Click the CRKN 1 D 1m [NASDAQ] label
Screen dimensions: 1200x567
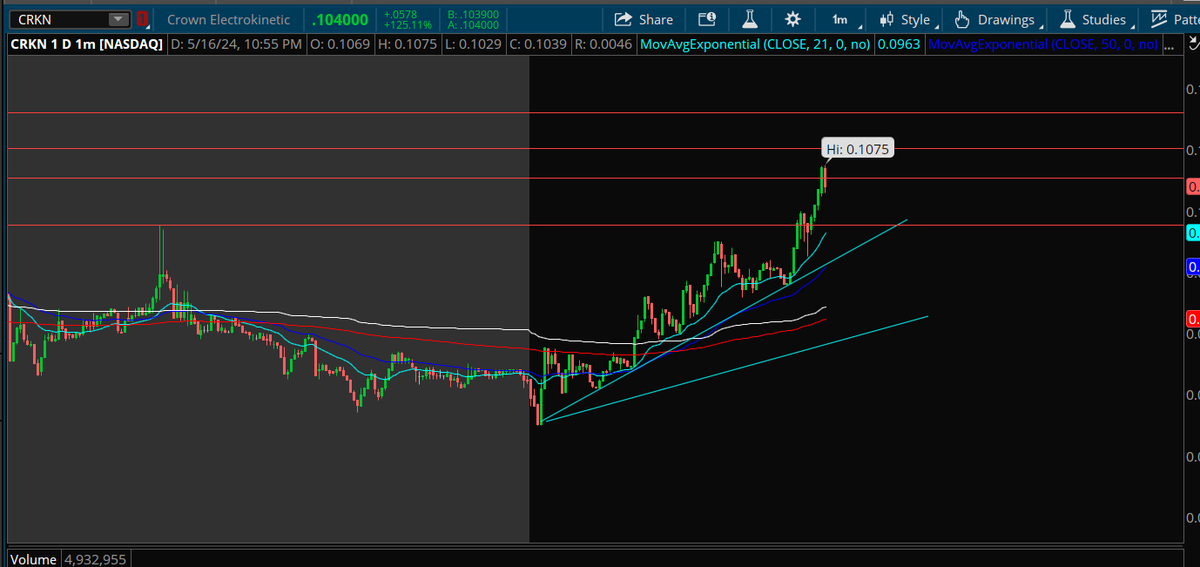(87, 44)
